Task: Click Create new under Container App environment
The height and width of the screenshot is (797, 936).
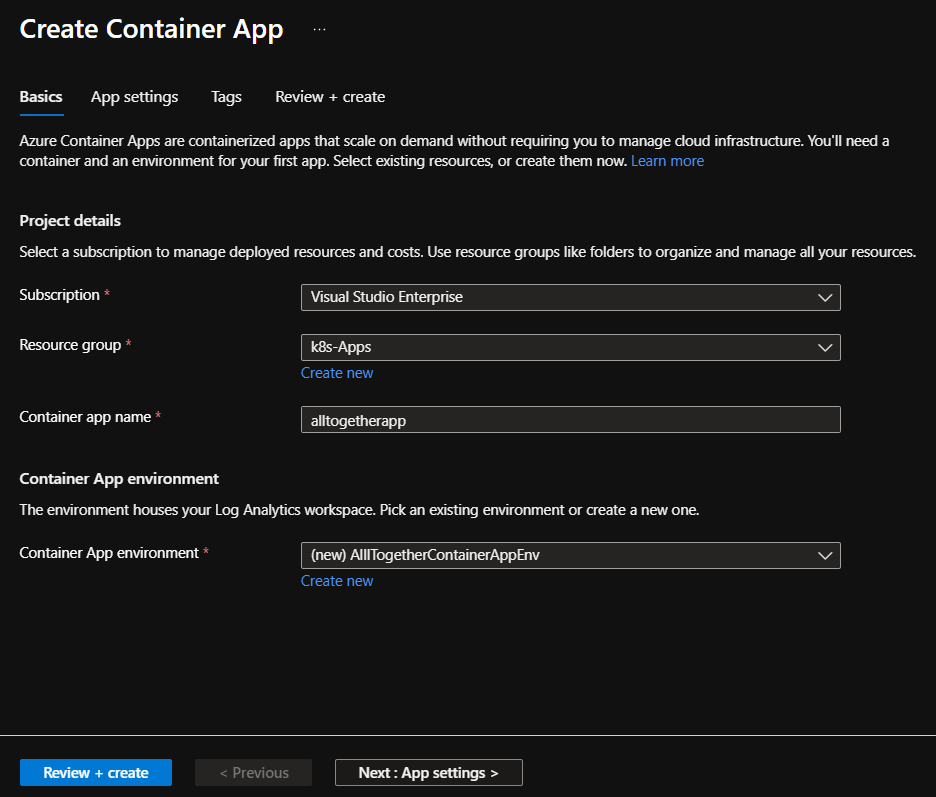Action: pos(337,581)
